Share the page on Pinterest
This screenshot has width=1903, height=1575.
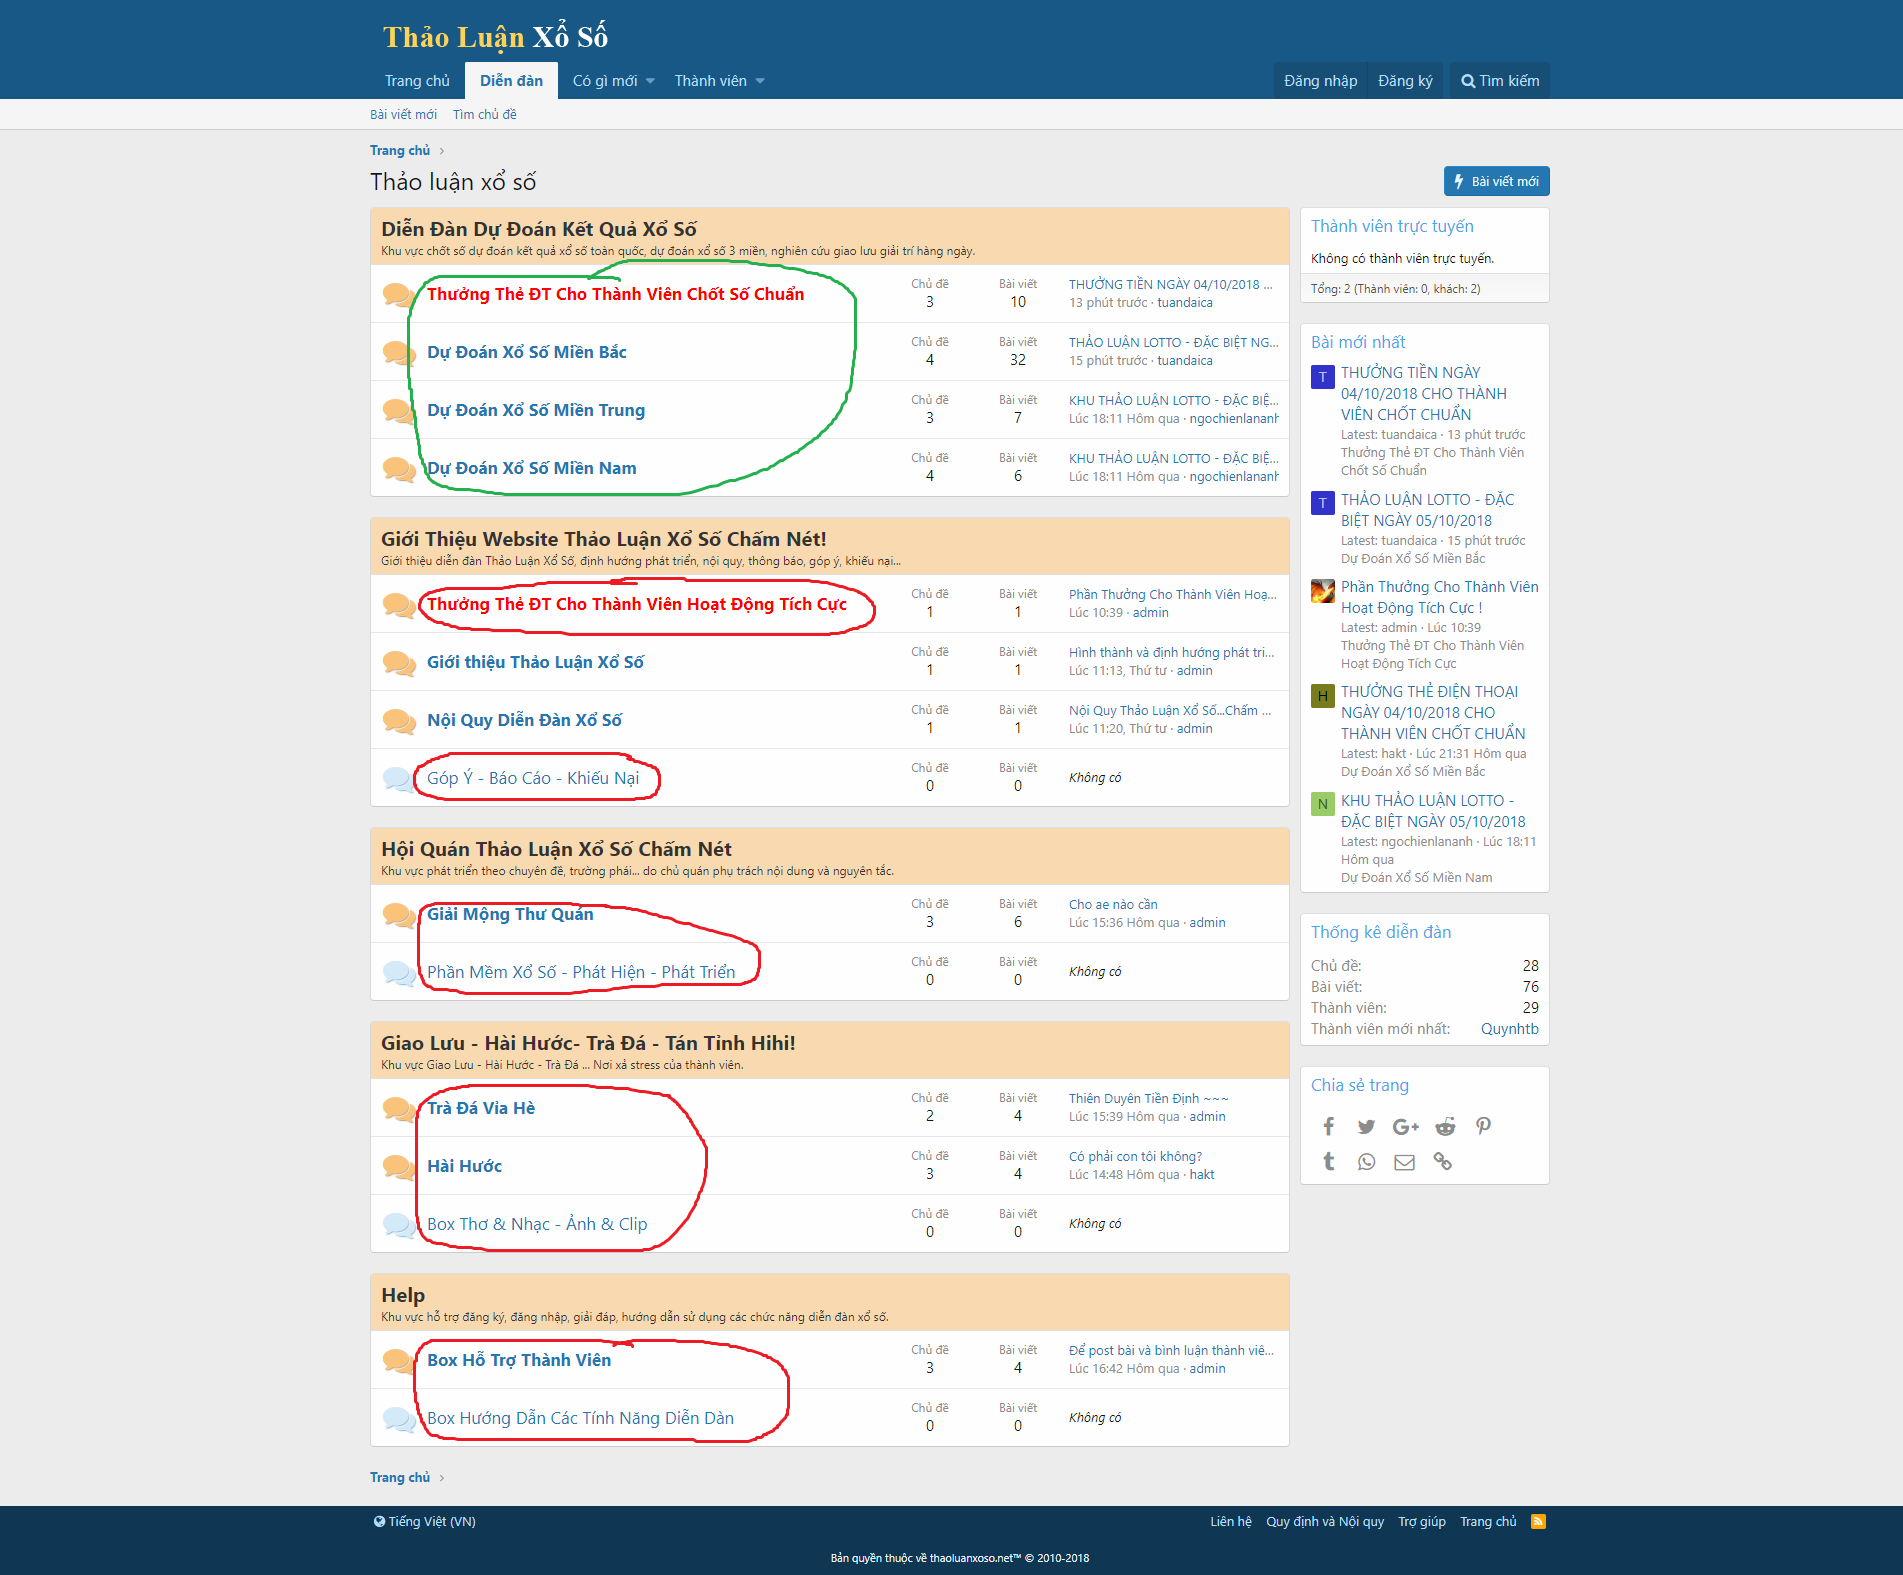click(1483, 1126)
